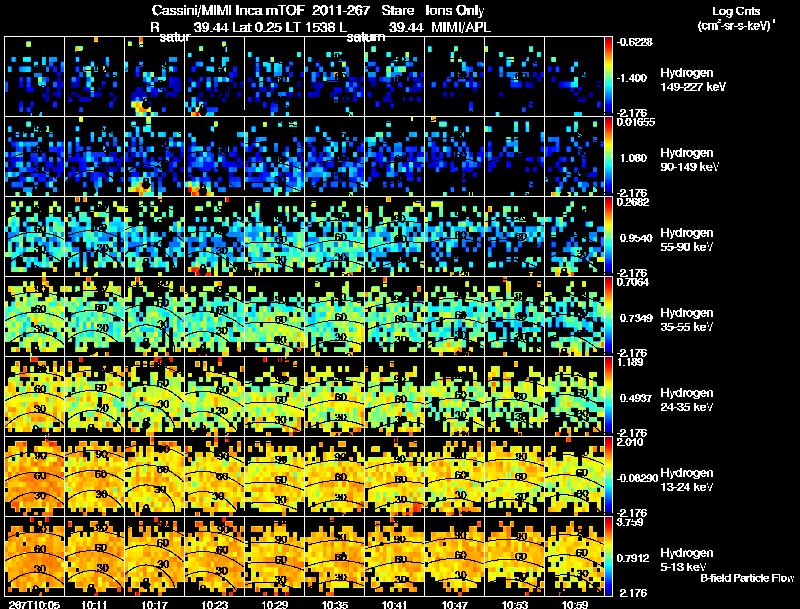Choose the 24-35 keV panel at 10:53
The height and width of the screenshot is (609, 800).
click(x=514, y=396)
